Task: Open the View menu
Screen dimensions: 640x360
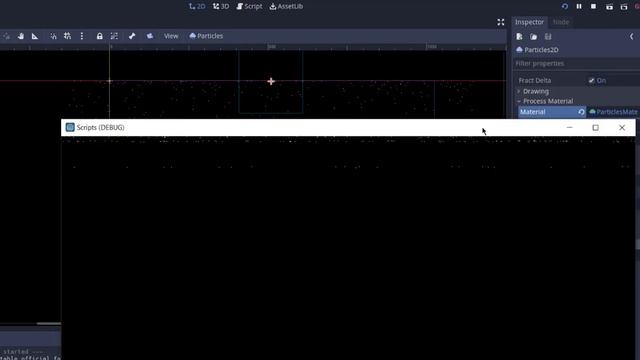Action: (171, 36)
